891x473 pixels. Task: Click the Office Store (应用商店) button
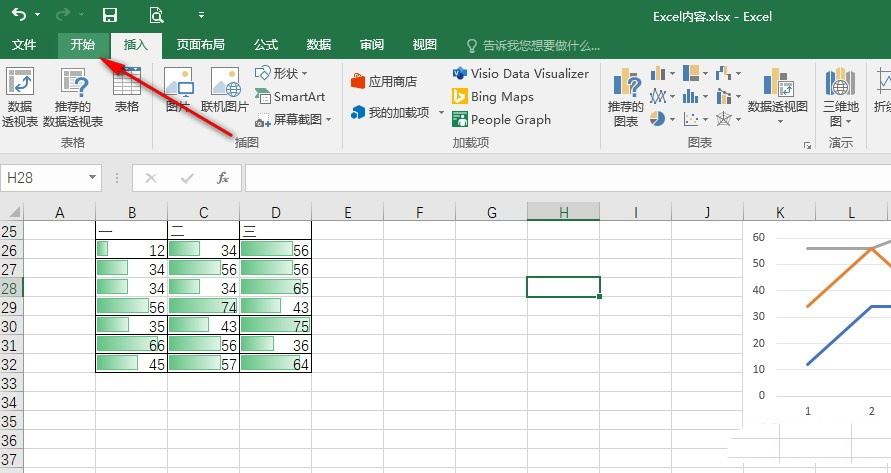click(384, 82)
